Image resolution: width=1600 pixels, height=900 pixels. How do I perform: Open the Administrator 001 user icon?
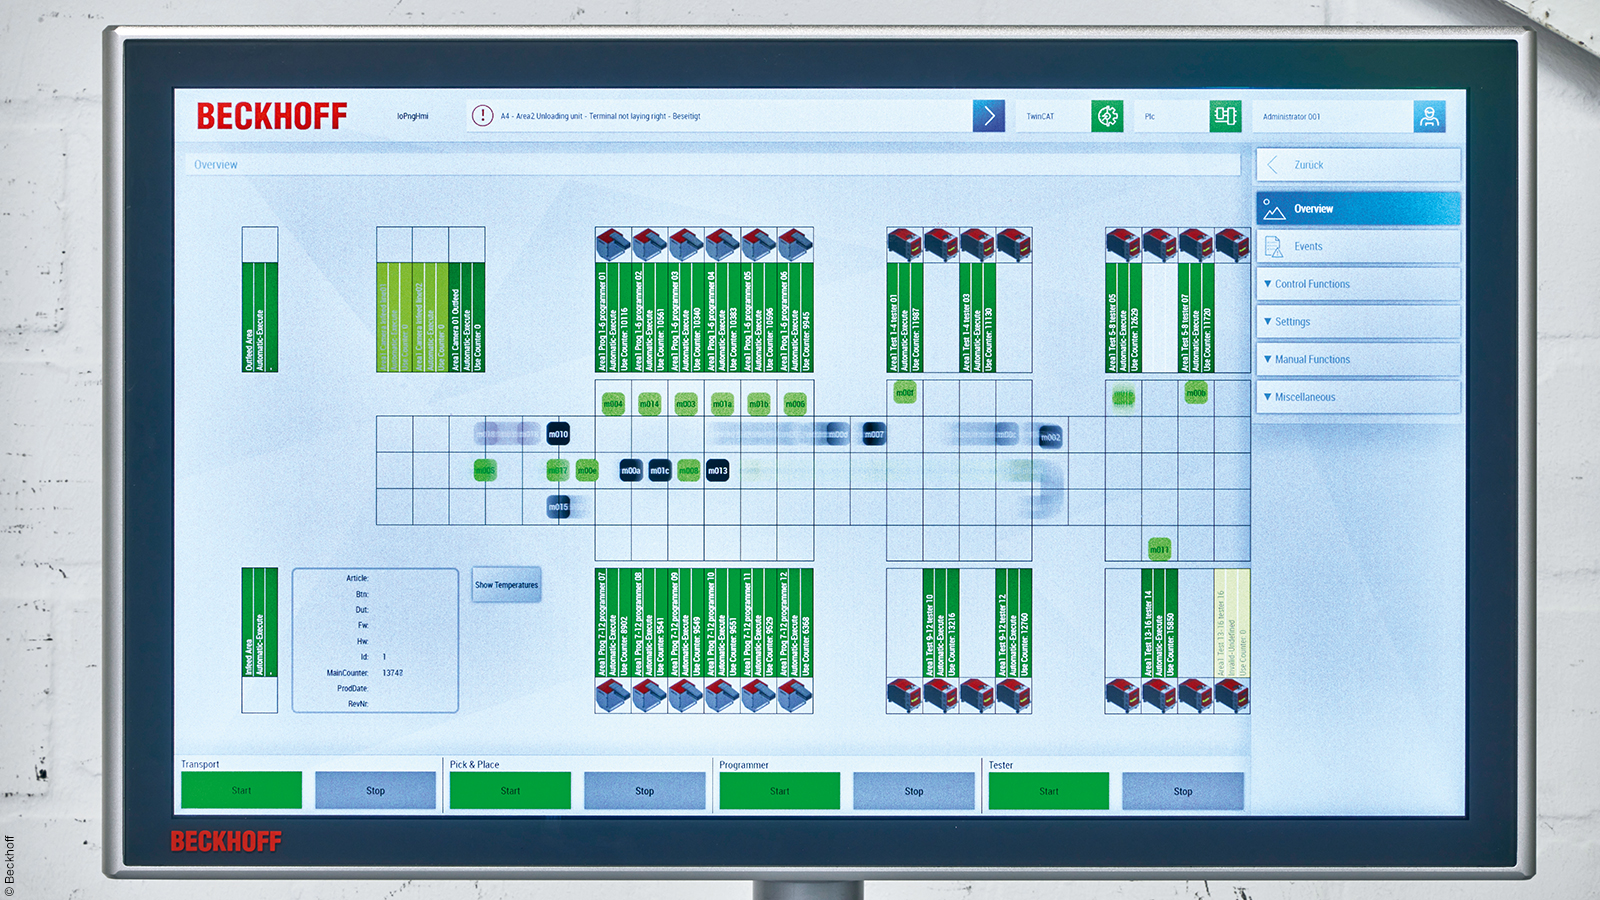[x=1430, y=116]
